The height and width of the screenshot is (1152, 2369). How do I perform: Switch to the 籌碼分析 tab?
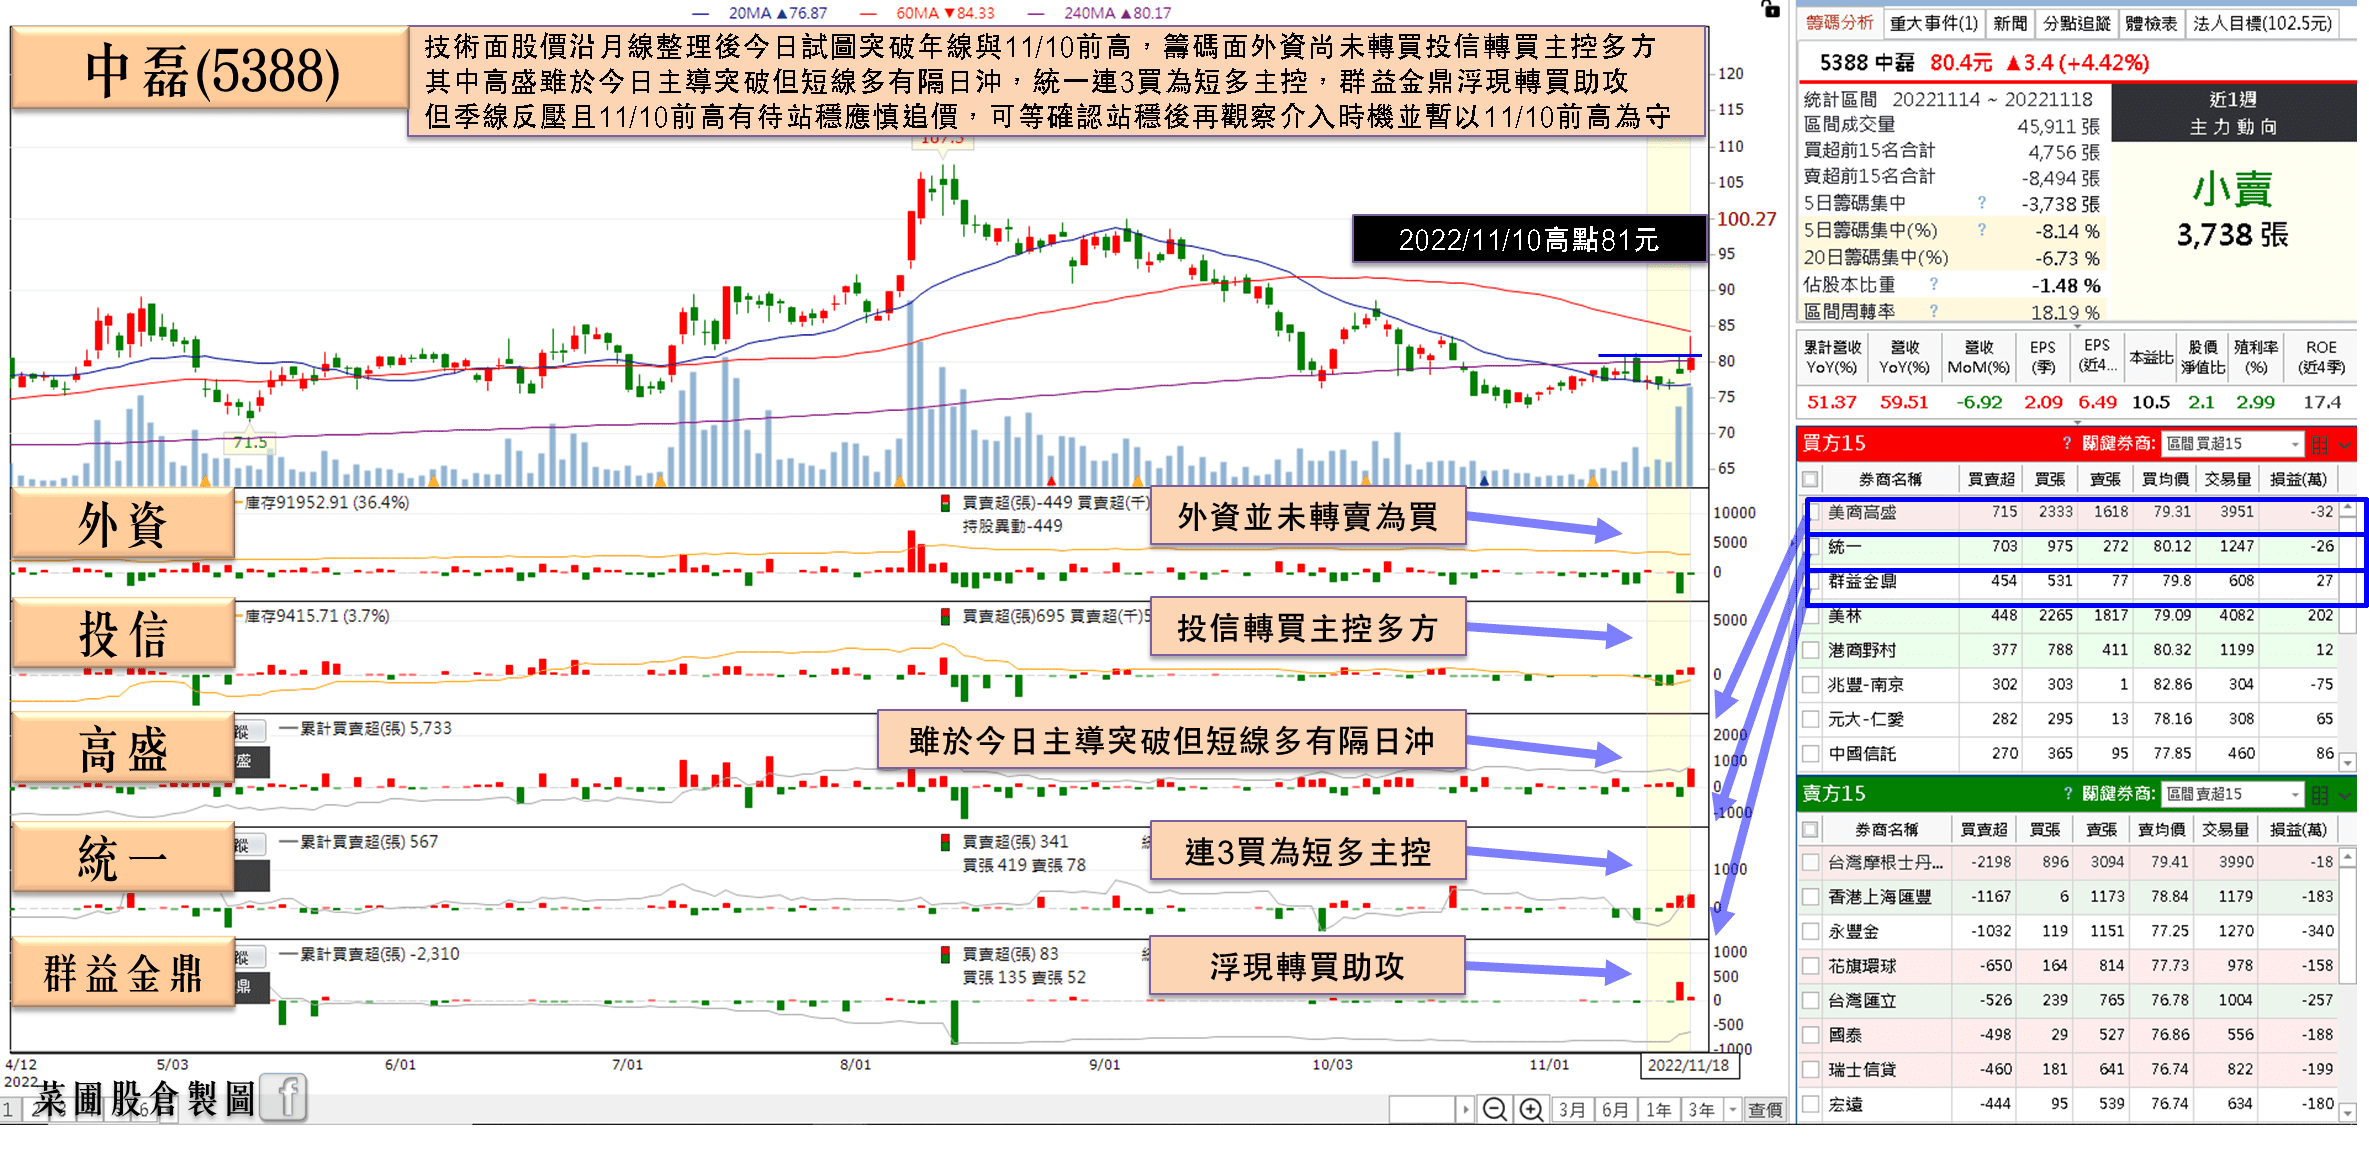pyautogui.click(x=1840, y=22)
